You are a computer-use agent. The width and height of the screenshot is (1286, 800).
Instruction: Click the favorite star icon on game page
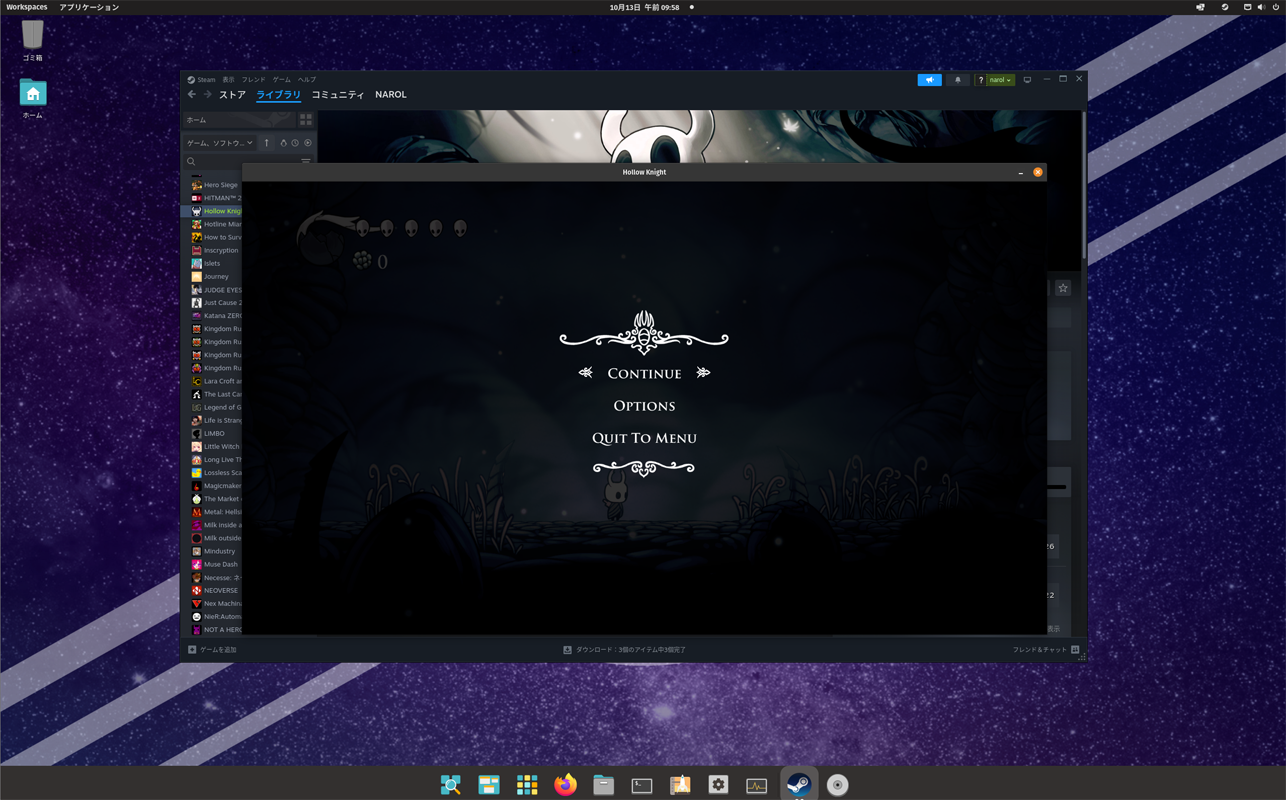coord(1063,288)
